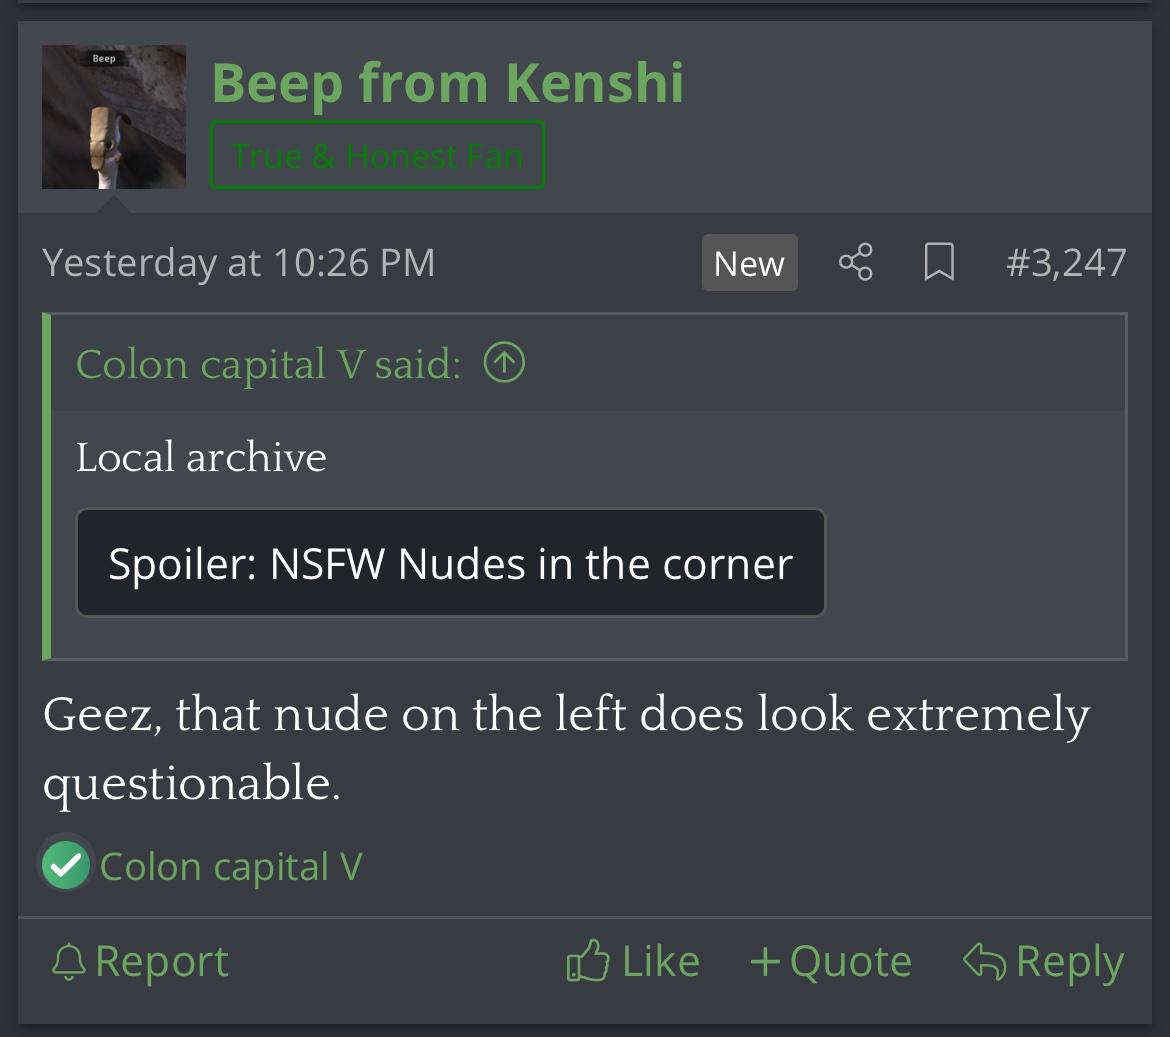Screen dimensions: 1170x1037
Task: Like this post
Action: (632, 962)
